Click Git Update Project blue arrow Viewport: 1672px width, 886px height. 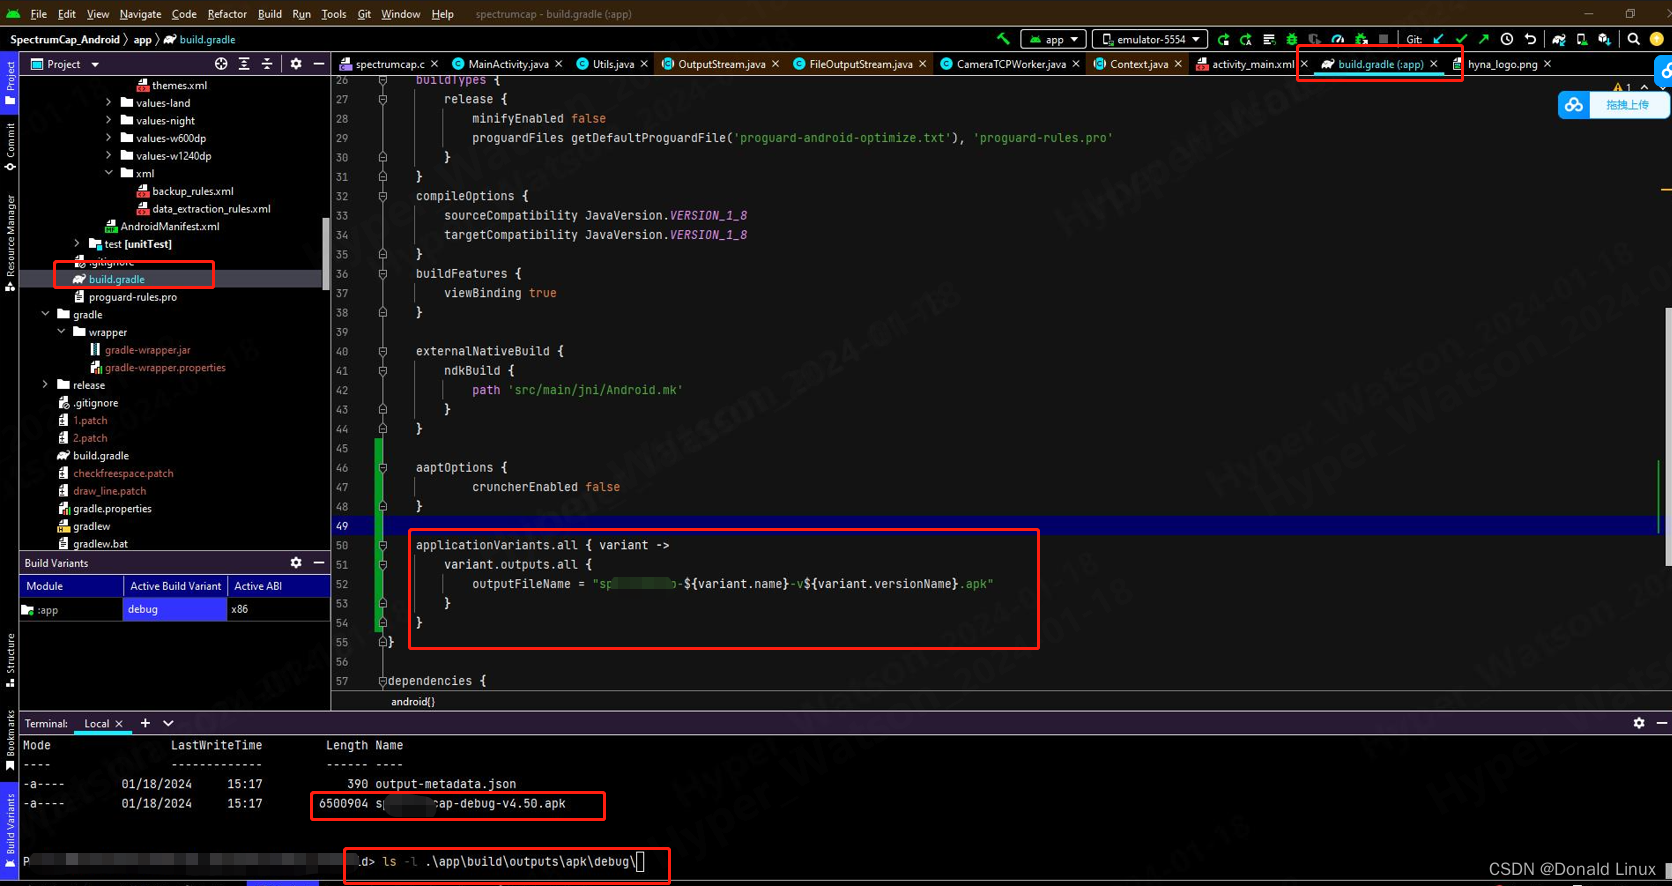pyautogui.click(x=1438, y=39)
